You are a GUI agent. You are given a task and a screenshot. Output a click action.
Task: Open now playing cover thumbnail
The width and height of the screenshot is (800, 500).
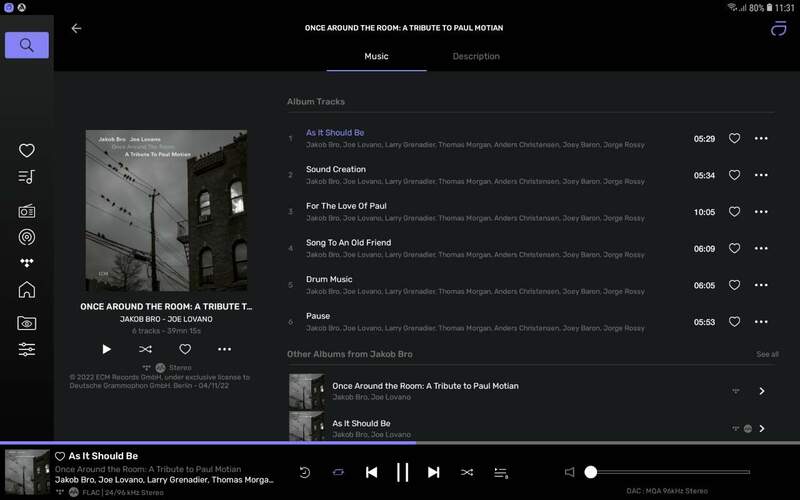[27, 472]
